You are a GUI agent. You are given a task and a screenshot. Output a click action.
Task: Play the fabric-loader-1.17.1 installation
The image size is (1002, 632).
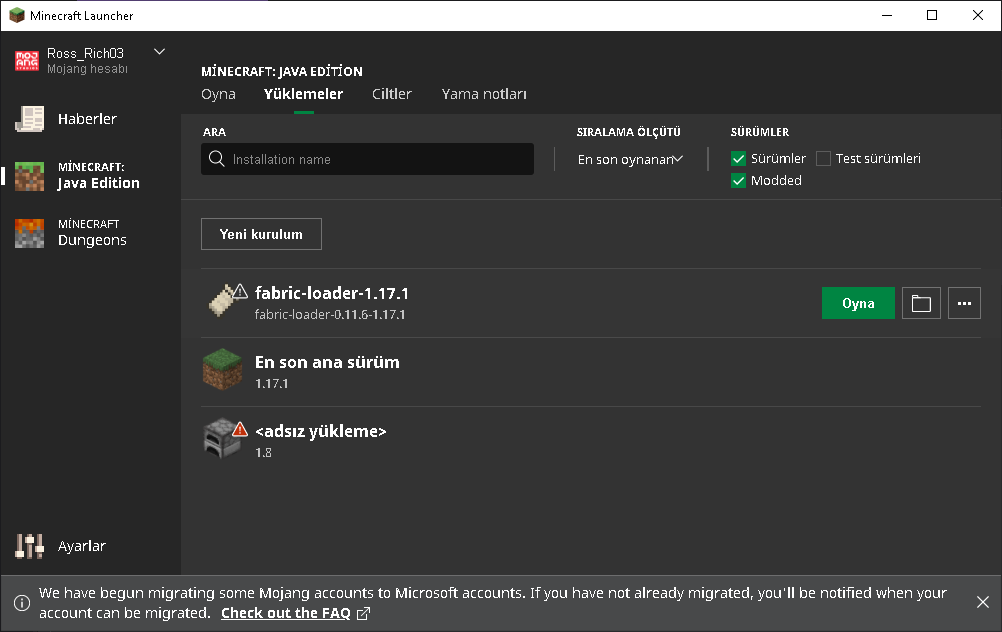coord(858,303)
